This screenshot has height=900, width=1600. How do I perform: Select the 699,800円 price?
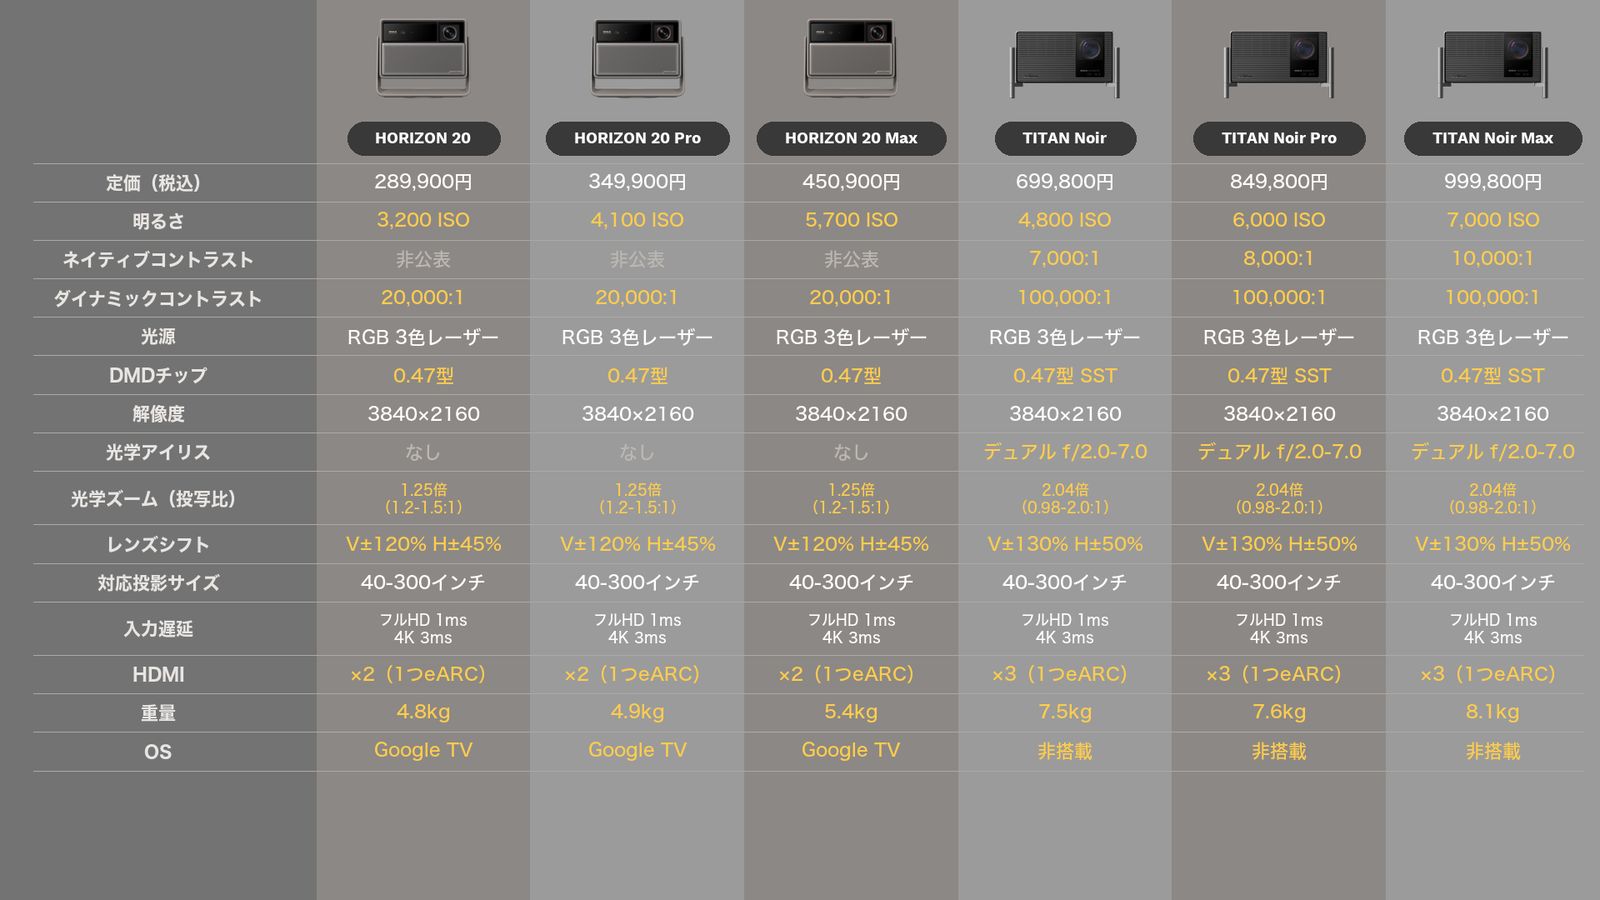[1065, 182]
